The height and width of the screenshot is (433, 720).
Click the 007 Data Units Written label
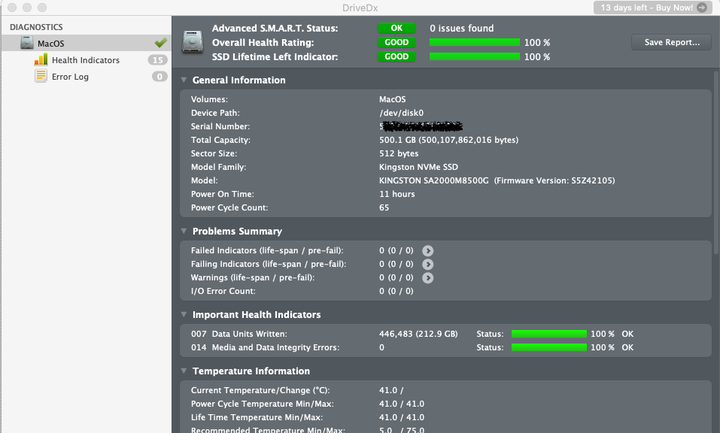coord(239,334)
